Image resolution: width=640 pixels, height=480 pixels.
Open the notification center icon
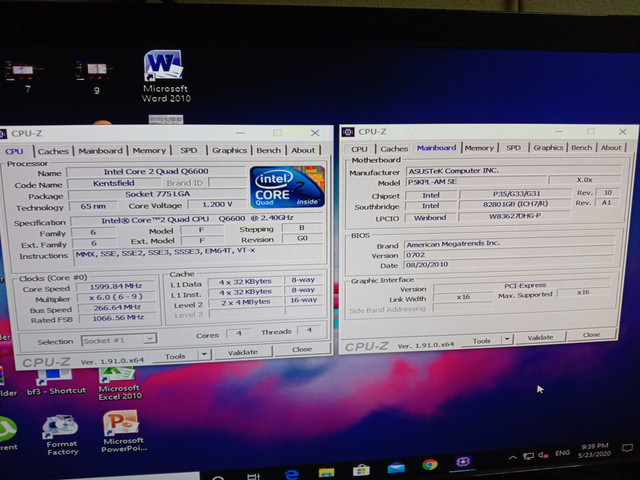click(x=627, y=448)
